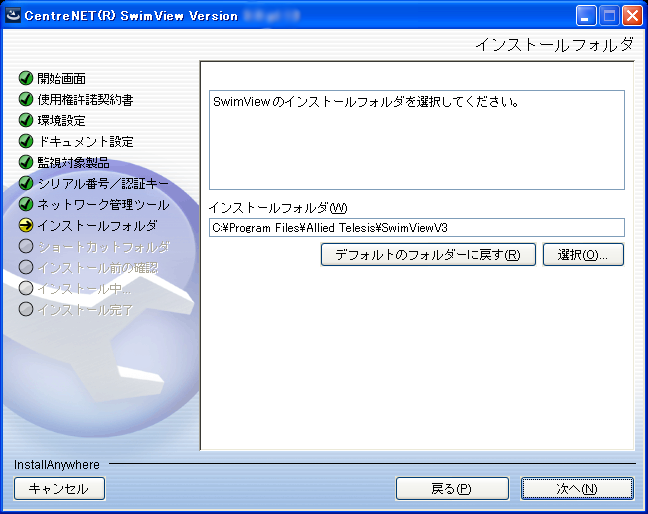Select the インストール中... step label
Screen dimensions: 648x514
tap(85, 289)
